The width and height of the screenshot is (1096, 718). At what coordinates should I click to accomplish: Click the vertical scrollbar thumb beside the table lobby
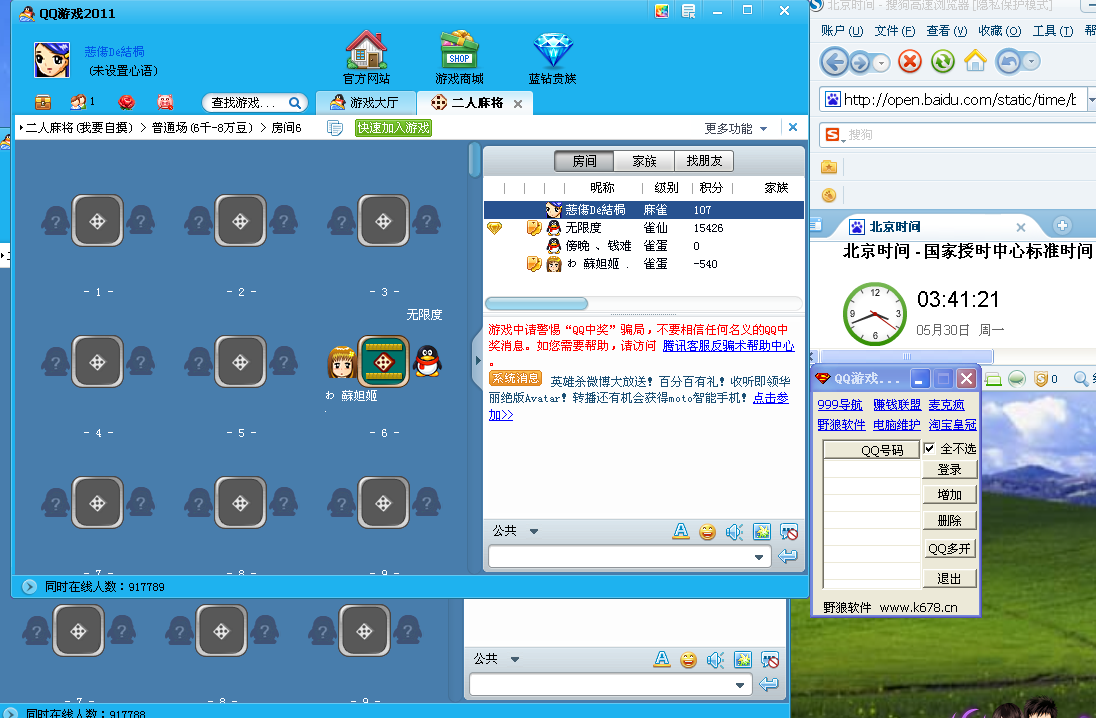(x=475, y=160)
